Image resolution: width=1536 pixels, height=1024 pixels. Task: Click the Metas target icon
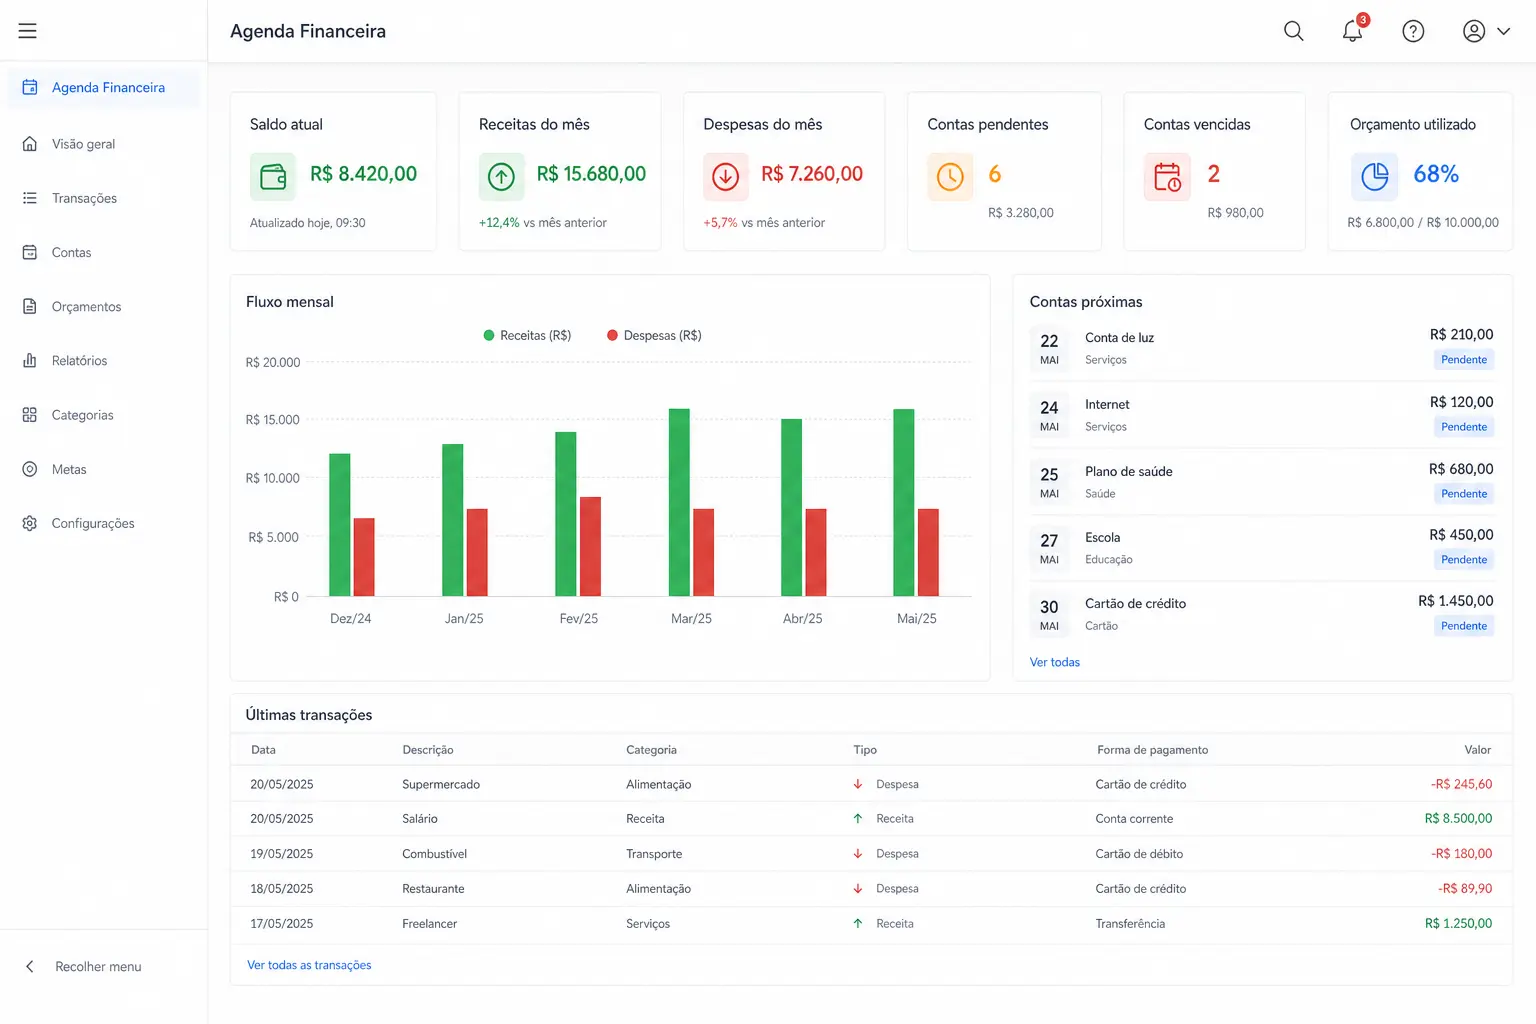(x=30, y=469)
